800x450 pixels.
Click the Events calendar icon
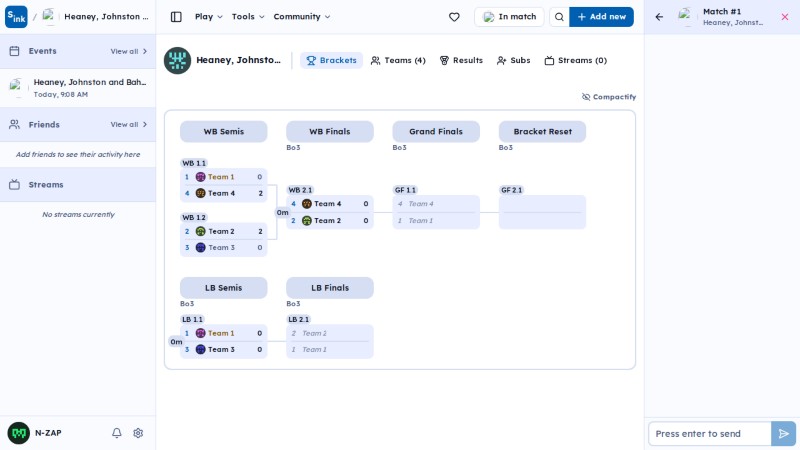pos(14,51)
